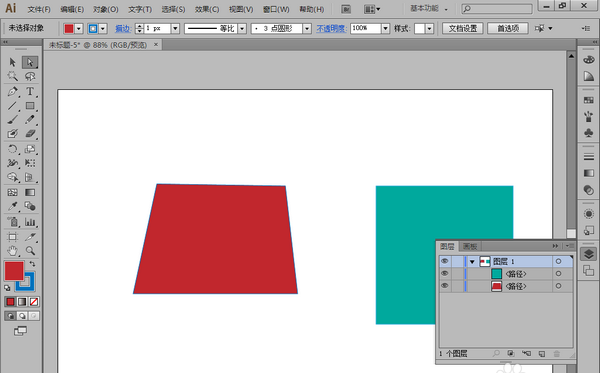Expand the stroke weight dropdown
600x373 pixels.
175,28
